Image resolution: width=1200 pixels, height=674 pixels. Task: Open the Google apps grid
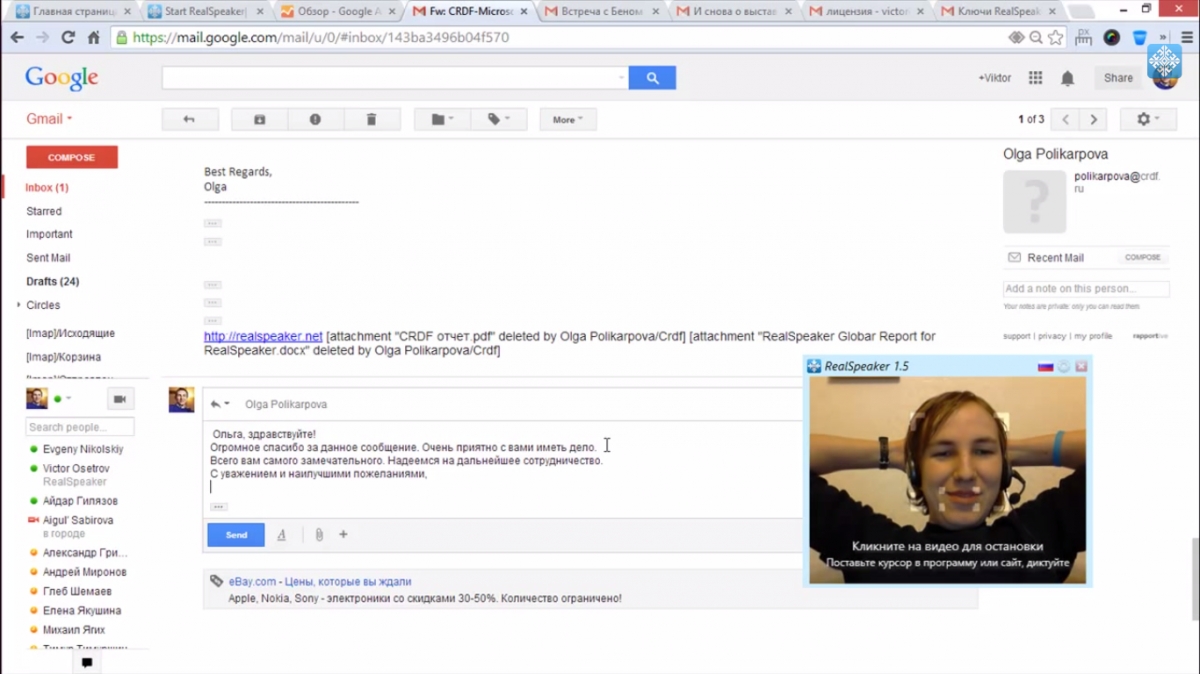(x=1035, y=78)
